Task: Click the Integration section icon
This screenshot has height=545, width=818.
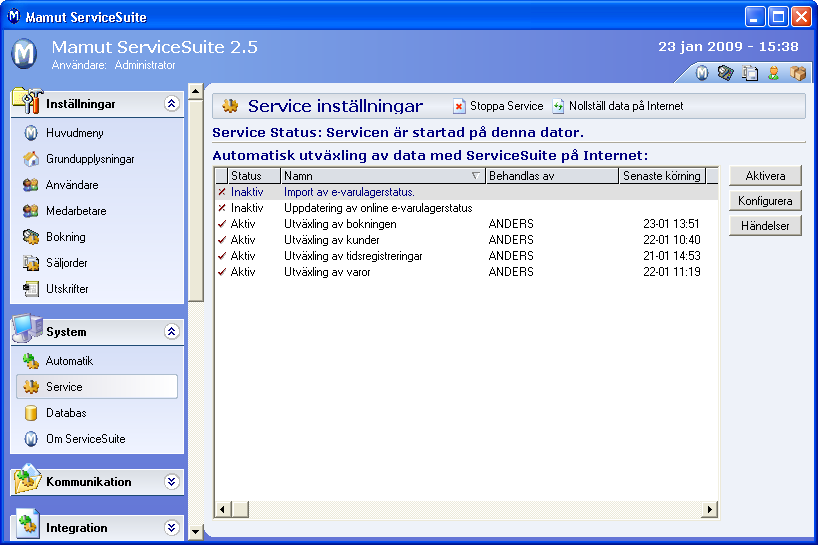Action: tap(27, 524)
